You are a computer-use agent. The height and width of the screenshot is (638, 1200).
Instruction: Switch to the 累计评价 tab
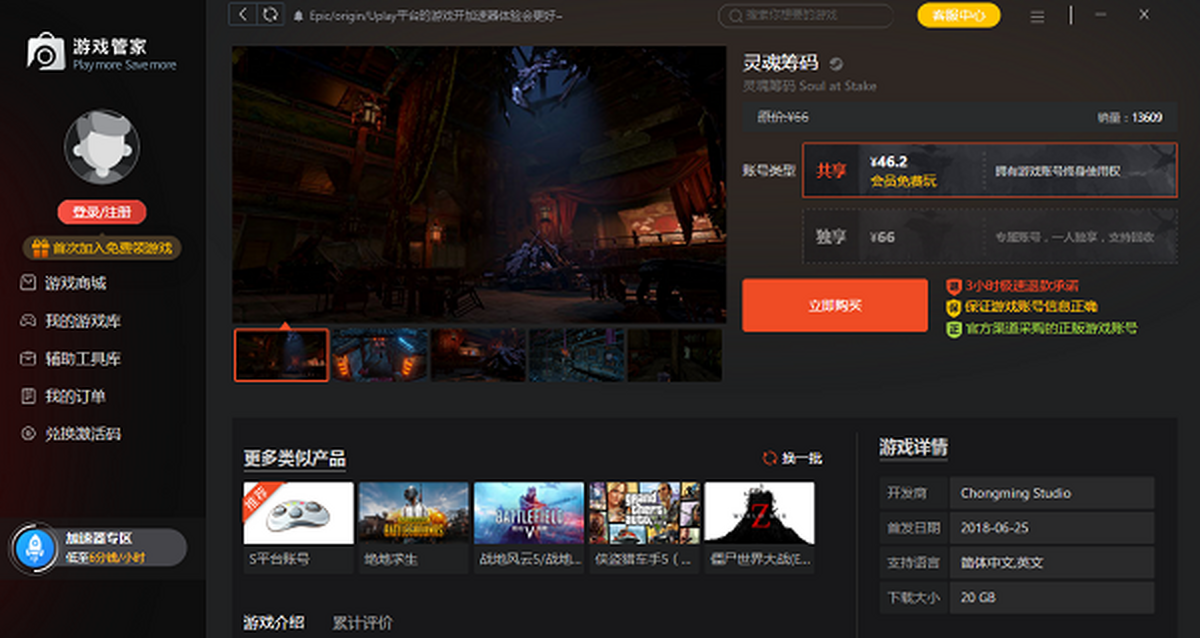click(362, 623)
